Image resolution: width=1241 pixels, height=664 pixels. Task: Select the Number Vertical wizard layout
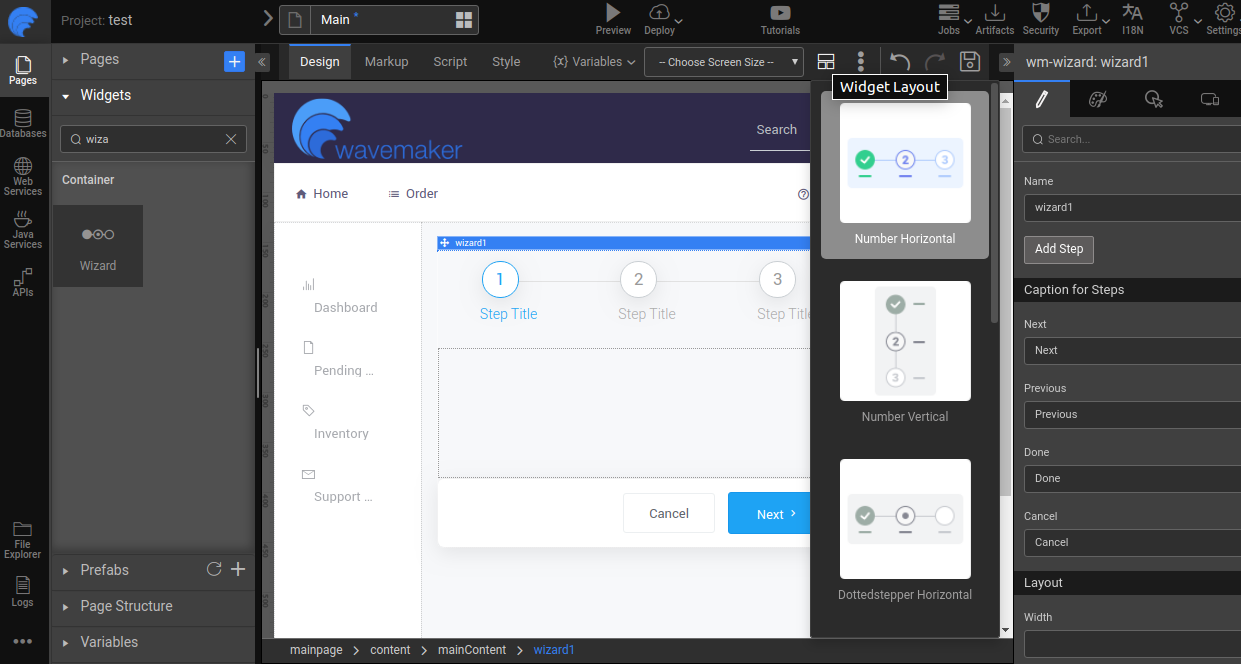pyautogui.click(x=904, y=341)
